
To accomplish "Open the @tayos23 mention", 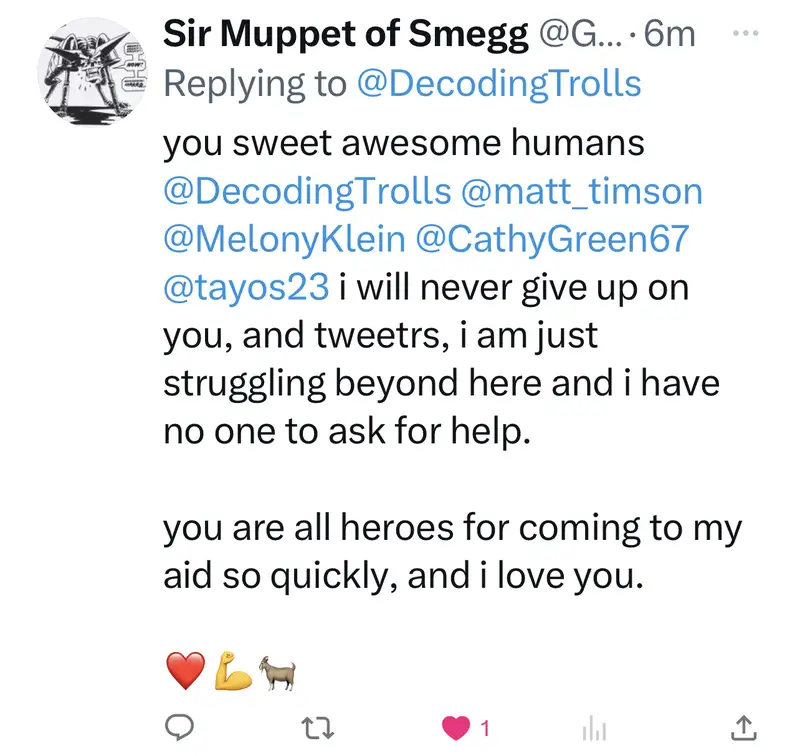I will click(245, 287).
